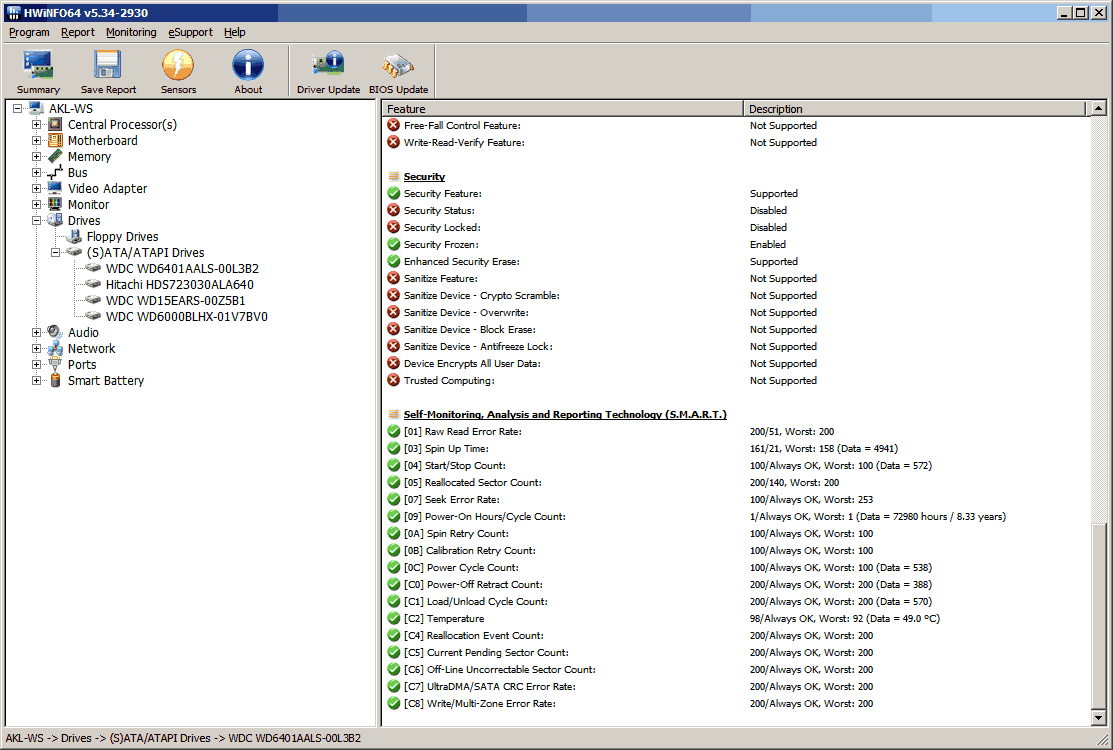The image size is (1113, 750).
Task: Click the Drives tree icon
Action: [55, 220]
